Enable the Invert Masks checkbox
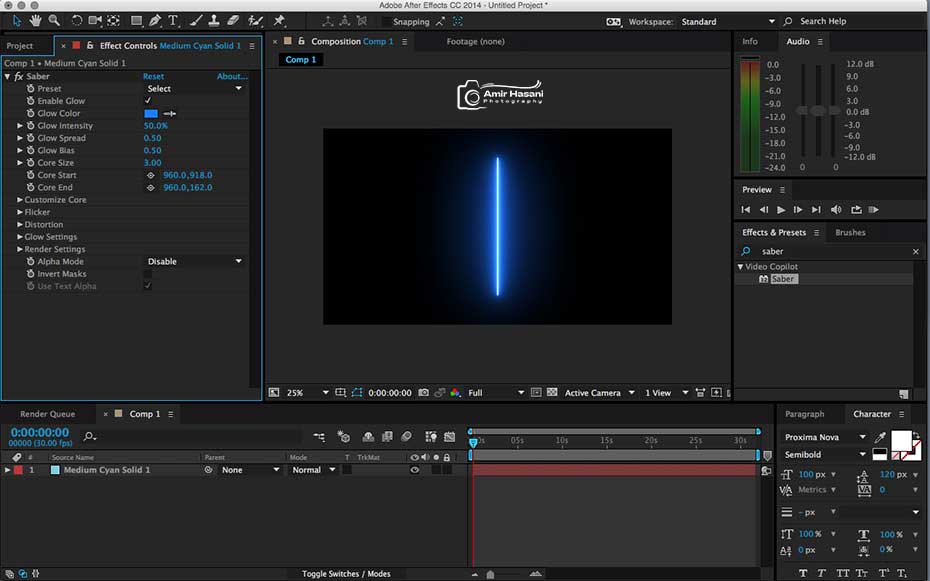This screenshot has width=930, height=581. 148,274
